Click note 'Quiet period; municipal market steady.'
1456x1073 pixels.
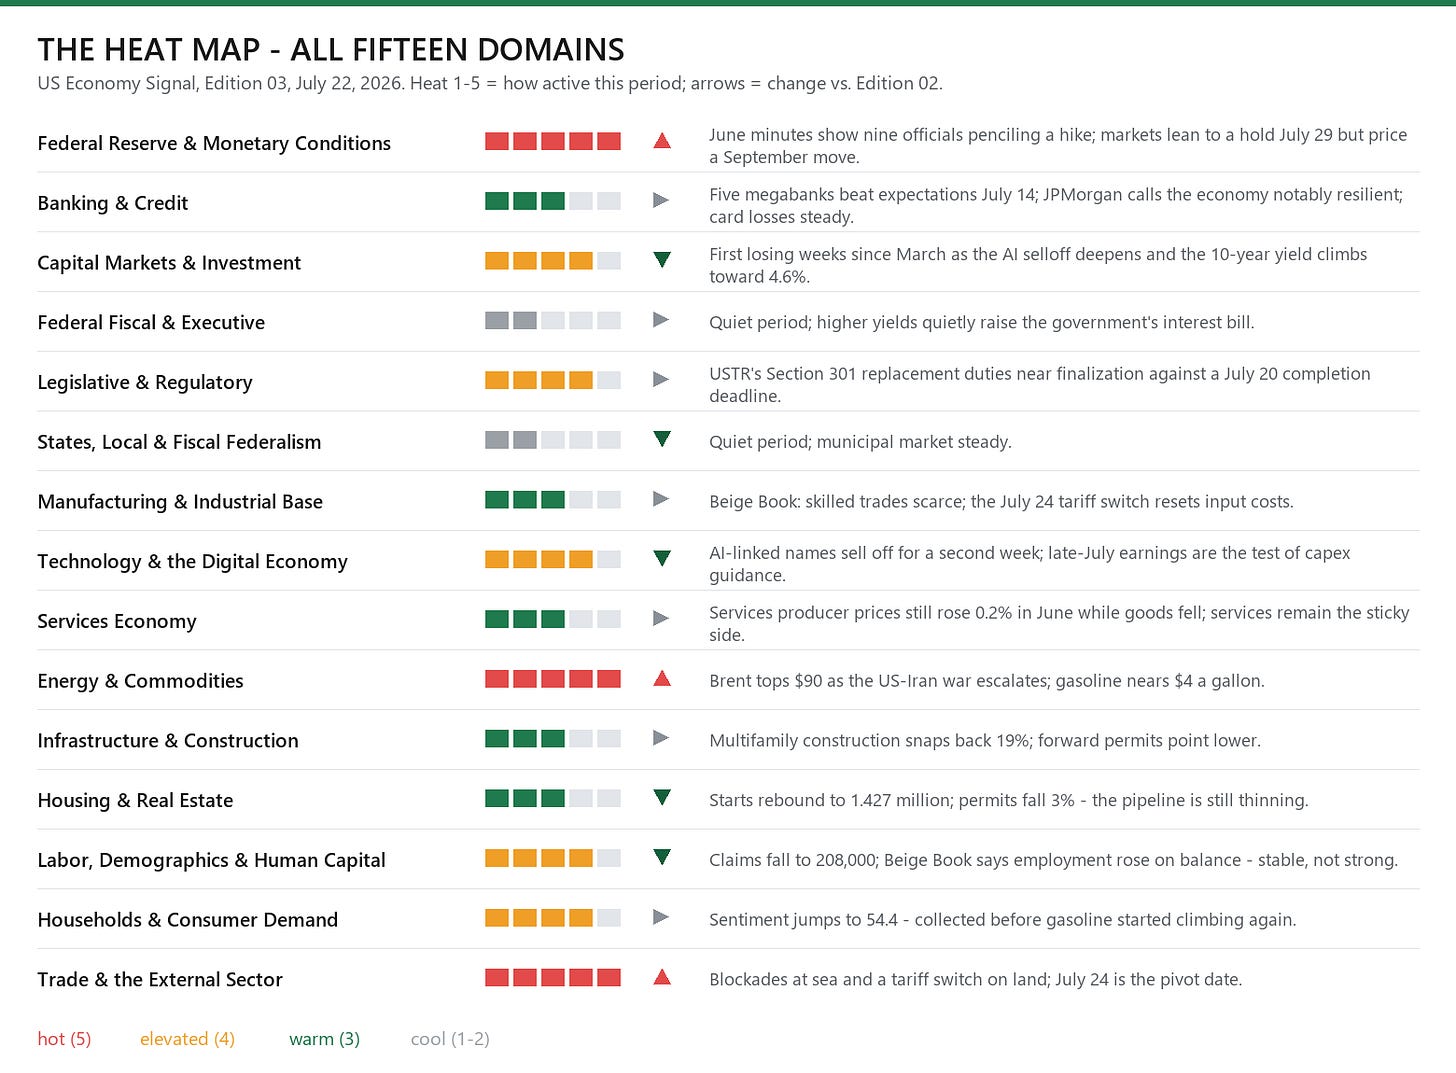860,442
